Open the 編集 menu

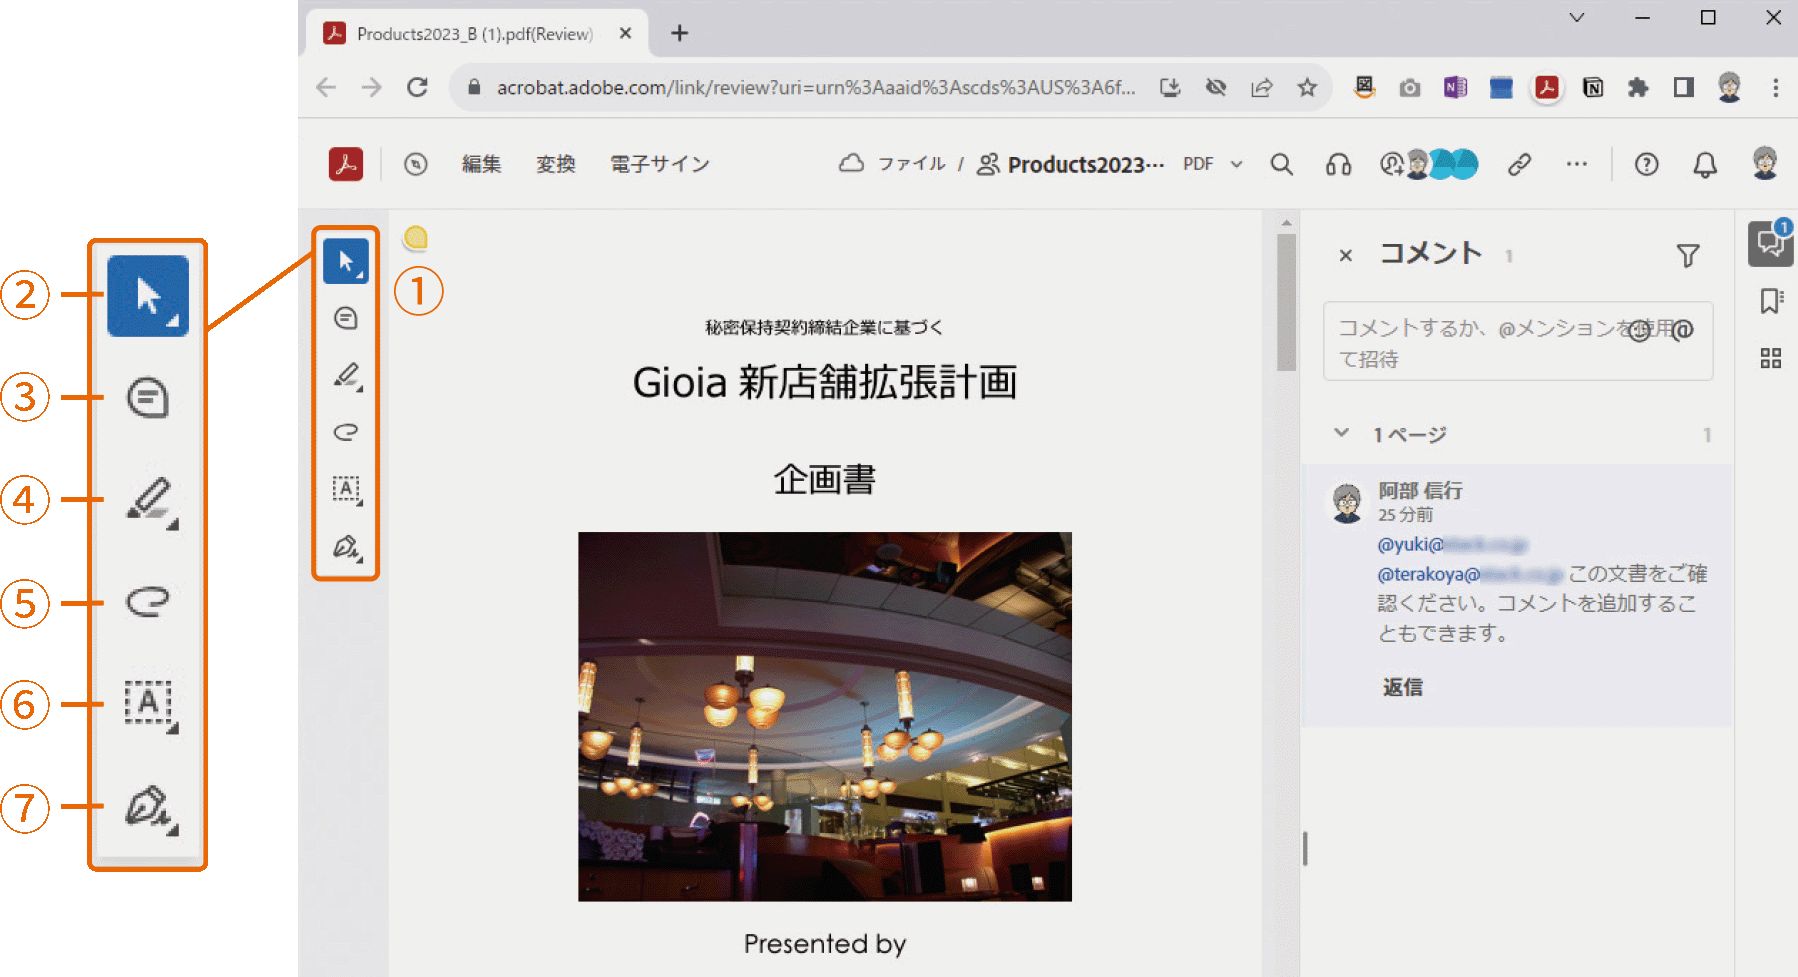click(x=481, y=164)
